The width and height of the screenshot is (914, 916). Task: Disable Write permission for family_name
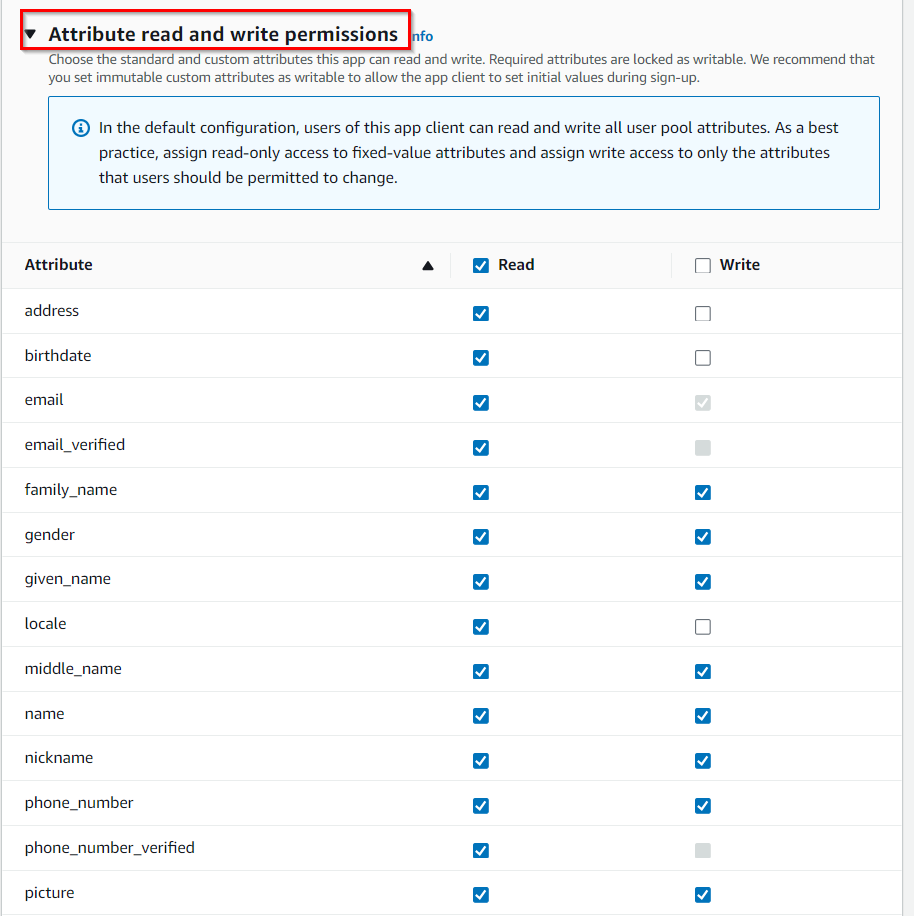(x=703, y=492)
